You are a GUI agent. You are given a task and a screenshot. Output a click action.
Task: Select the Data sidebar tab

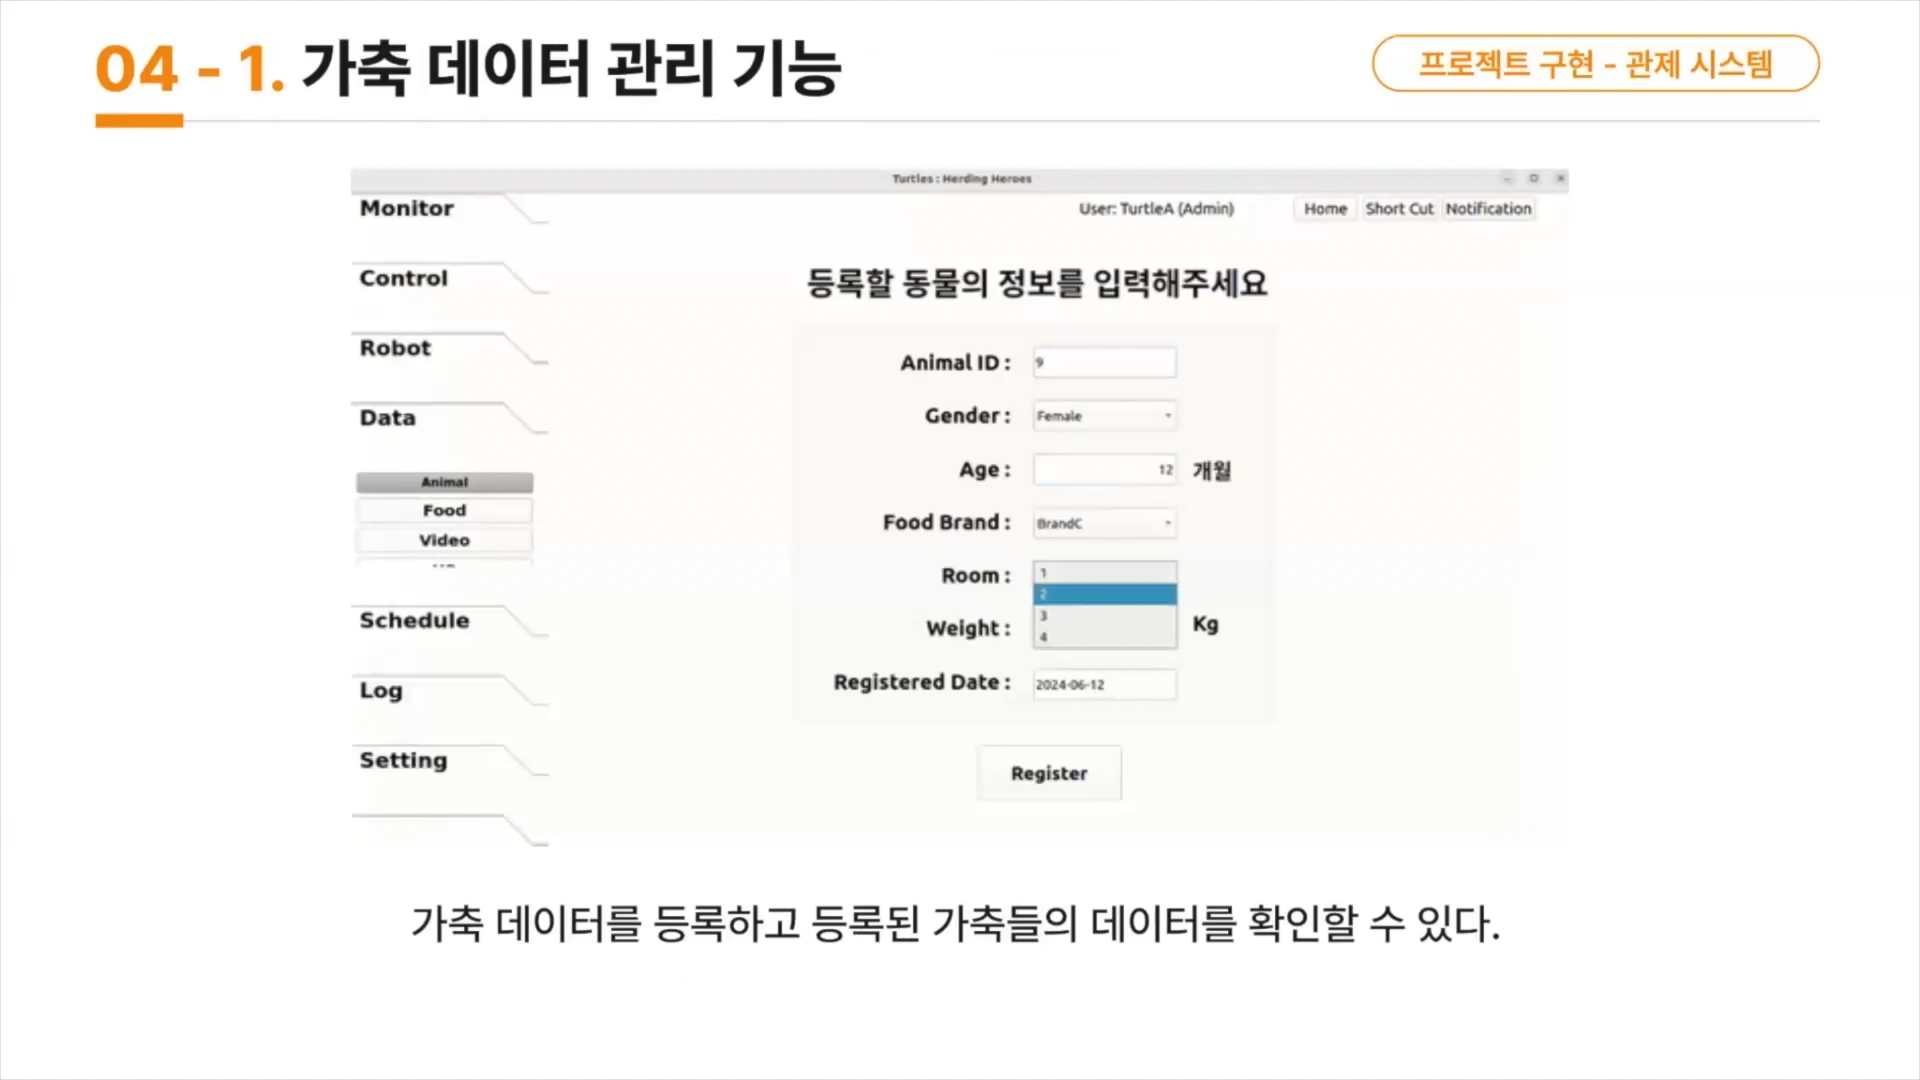click(388, 418)
